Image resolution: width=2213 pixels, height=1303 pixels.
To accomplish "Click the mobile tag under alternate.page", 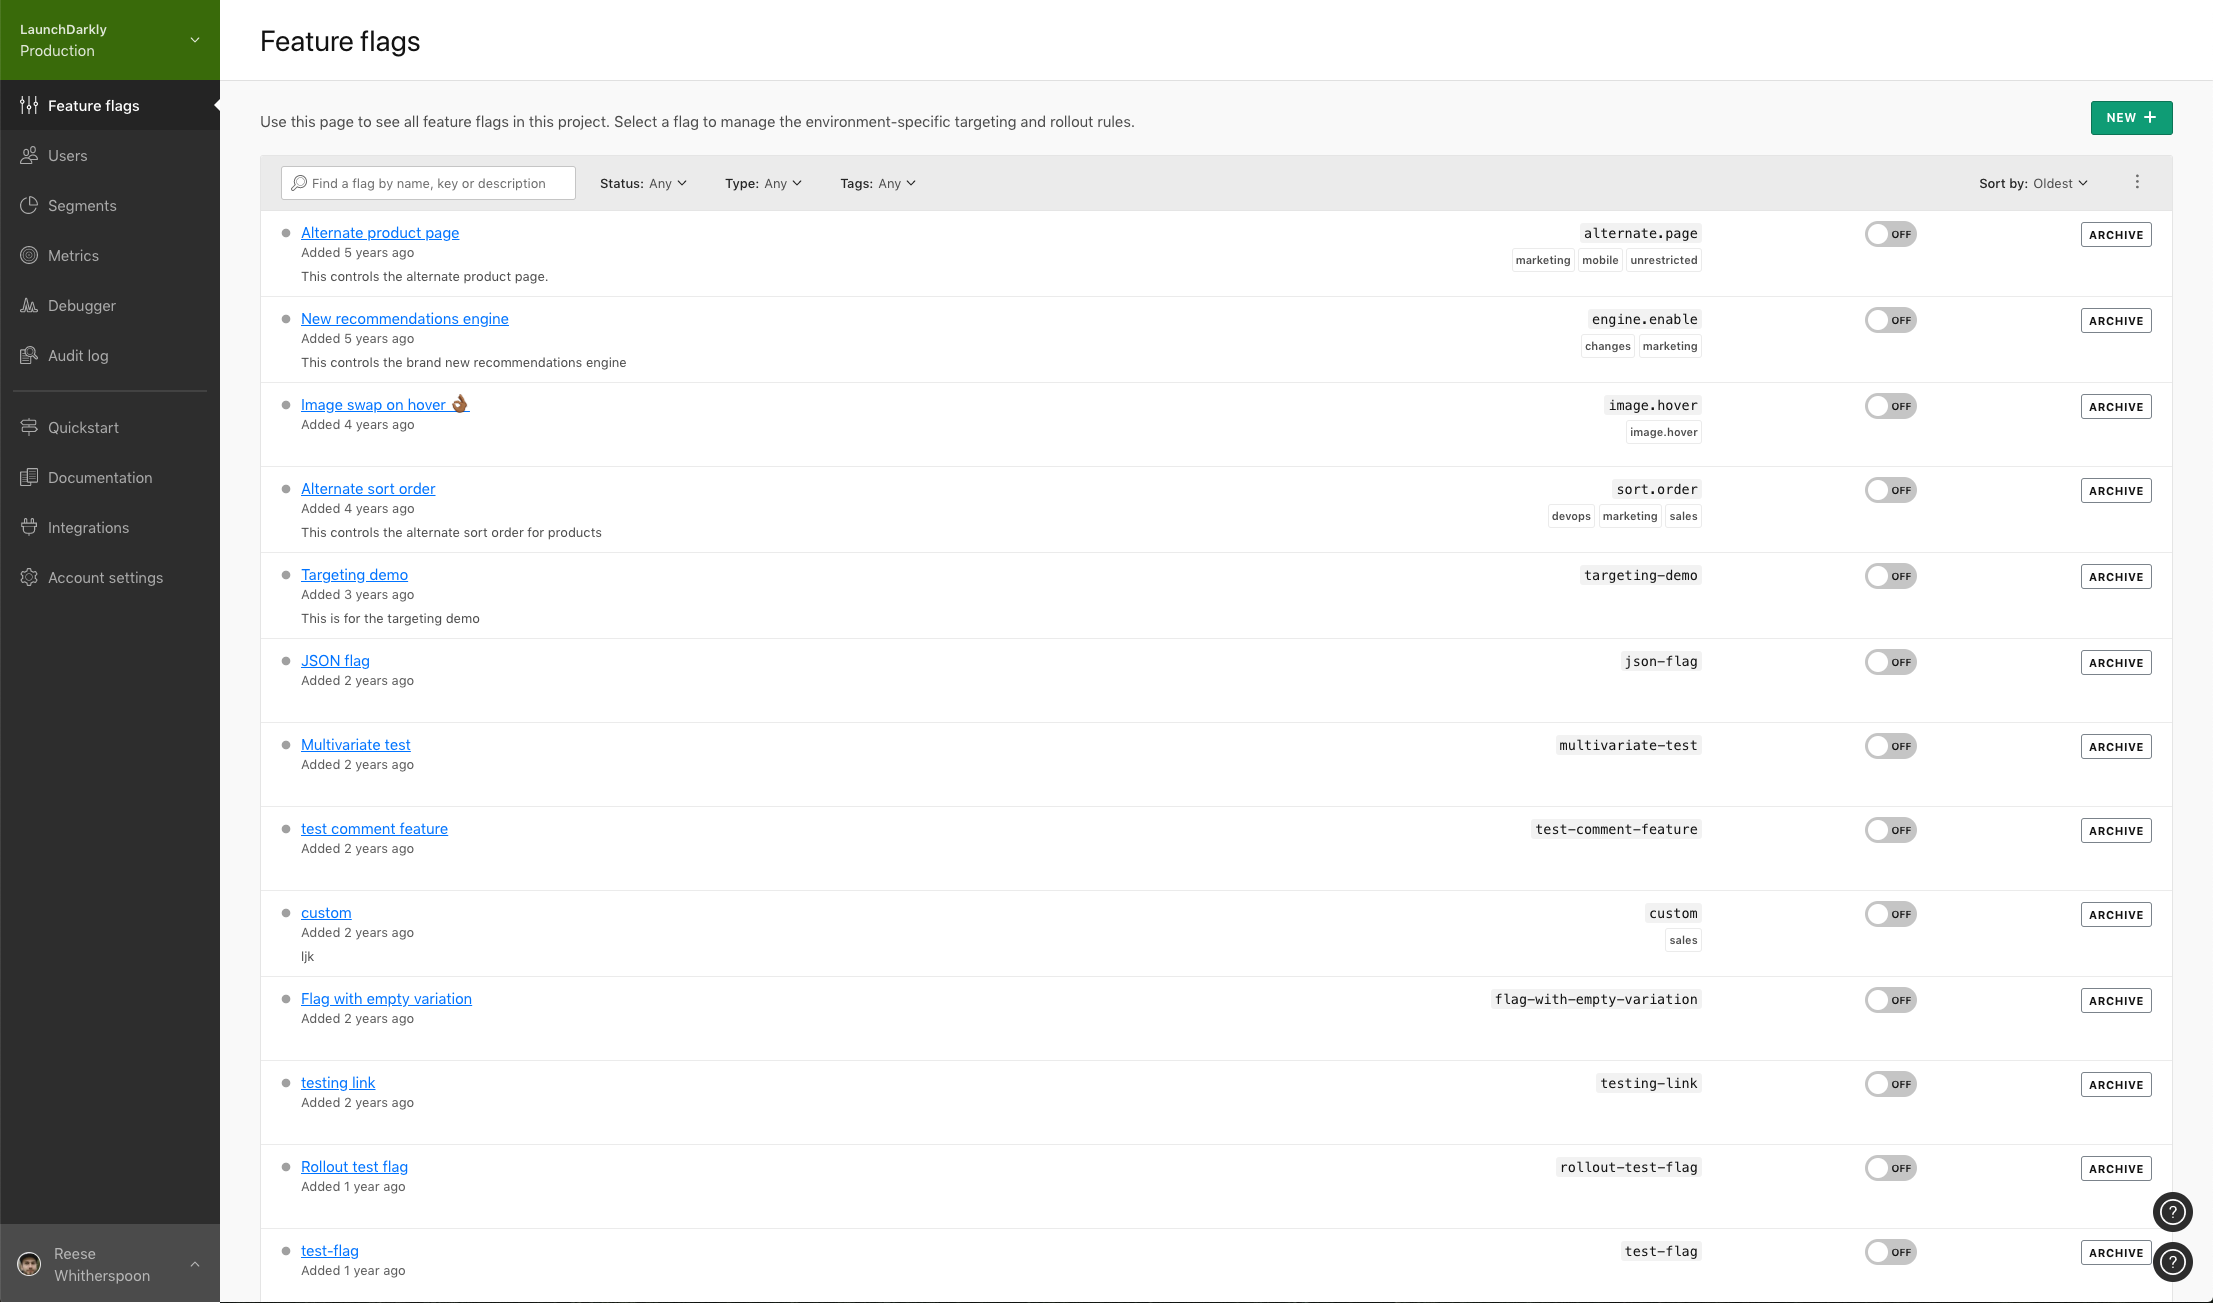I will click(x=1600, y=260).
